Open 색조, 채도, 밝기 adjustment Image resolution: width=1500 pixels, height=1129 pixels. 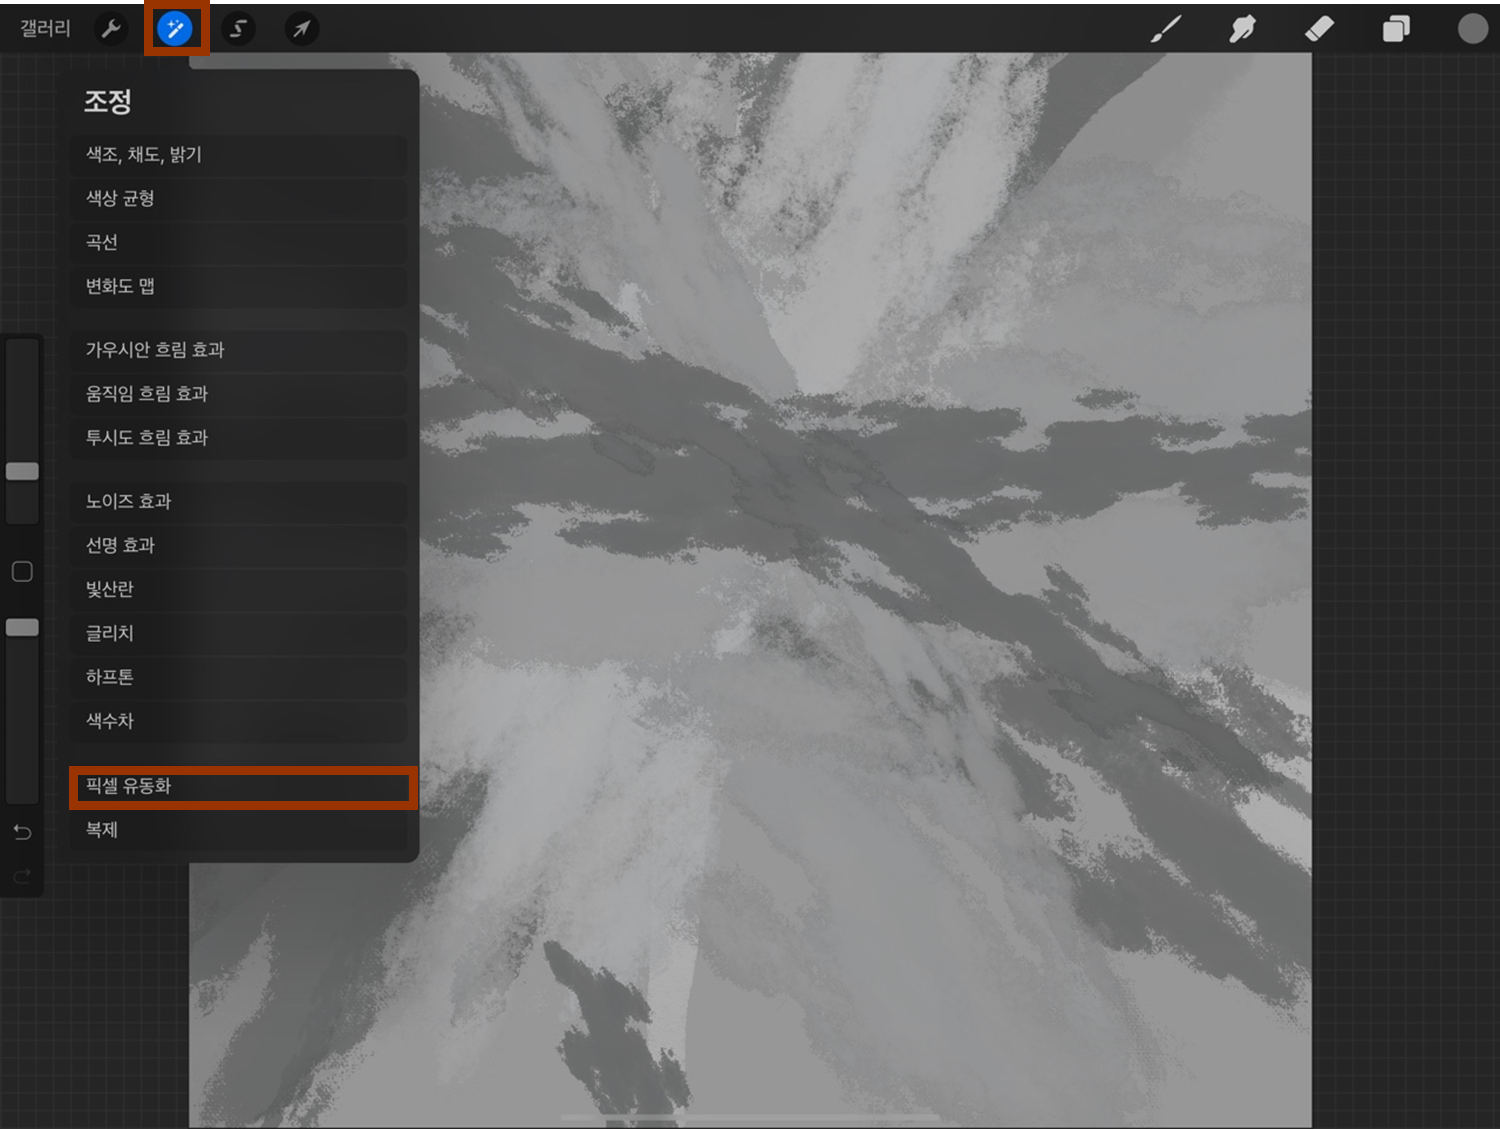pos(239,155)
